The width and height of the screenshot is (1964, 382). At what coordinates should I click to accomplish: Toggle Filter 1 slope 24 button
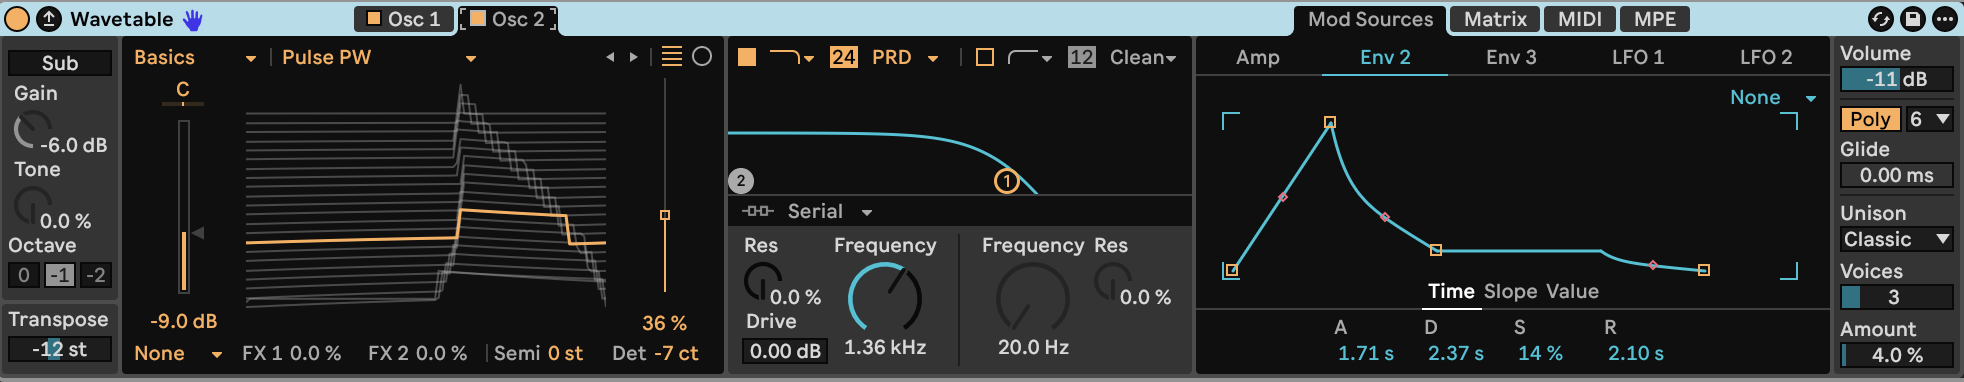(844, 57)
